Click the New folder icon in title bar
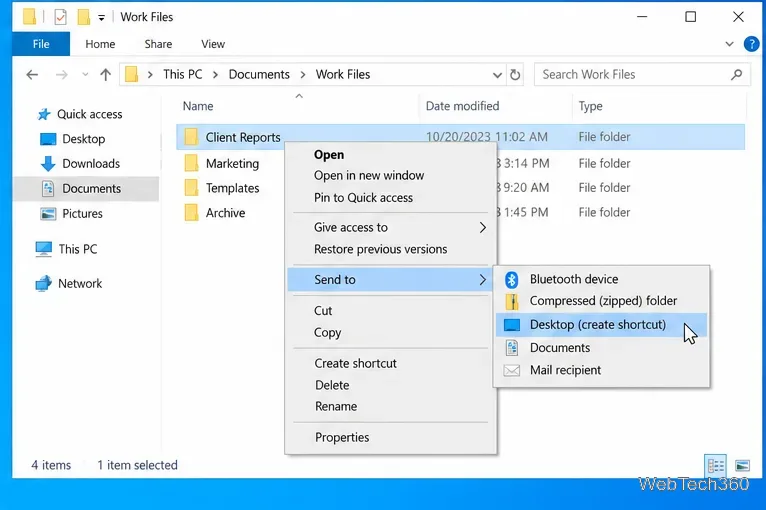This screenshot has width=766, height=510. [84, 17]
